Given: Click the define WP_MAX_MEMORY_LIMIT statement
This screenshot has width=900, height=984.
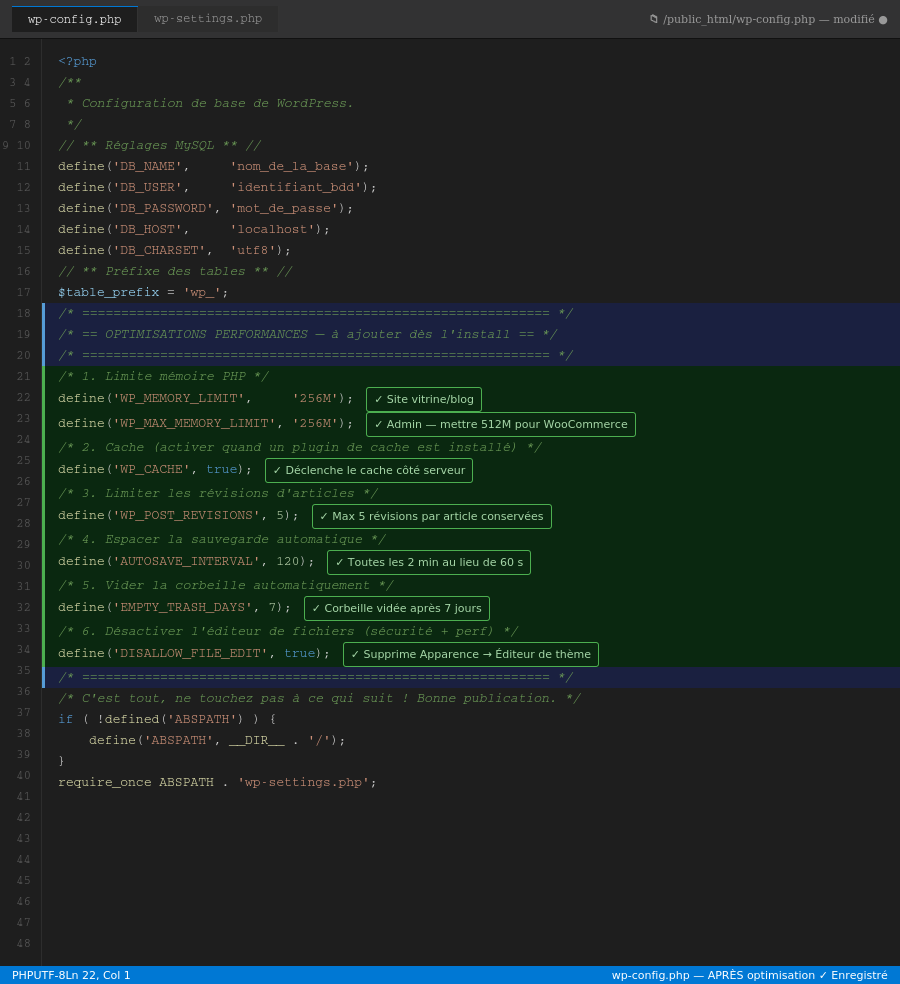Looking at the screenshot, I should [x=205, y=424].
